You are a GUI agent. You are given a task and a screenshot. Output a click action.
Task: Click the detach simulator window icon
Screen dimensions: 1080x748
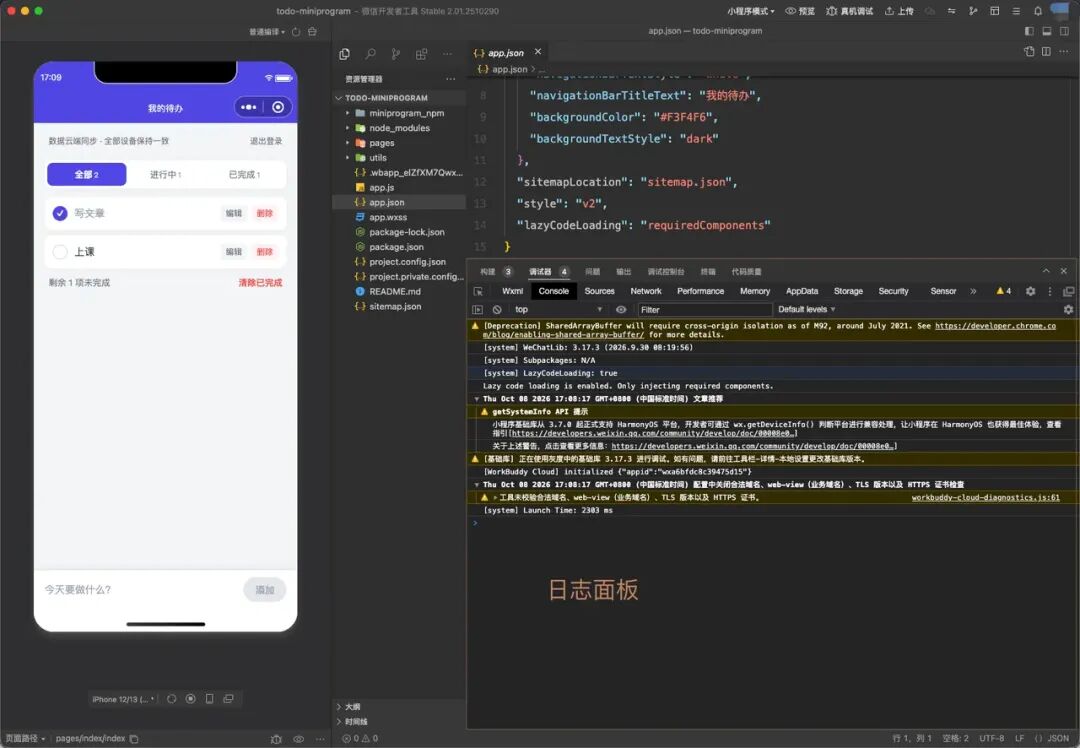click(x=228, y=698)
